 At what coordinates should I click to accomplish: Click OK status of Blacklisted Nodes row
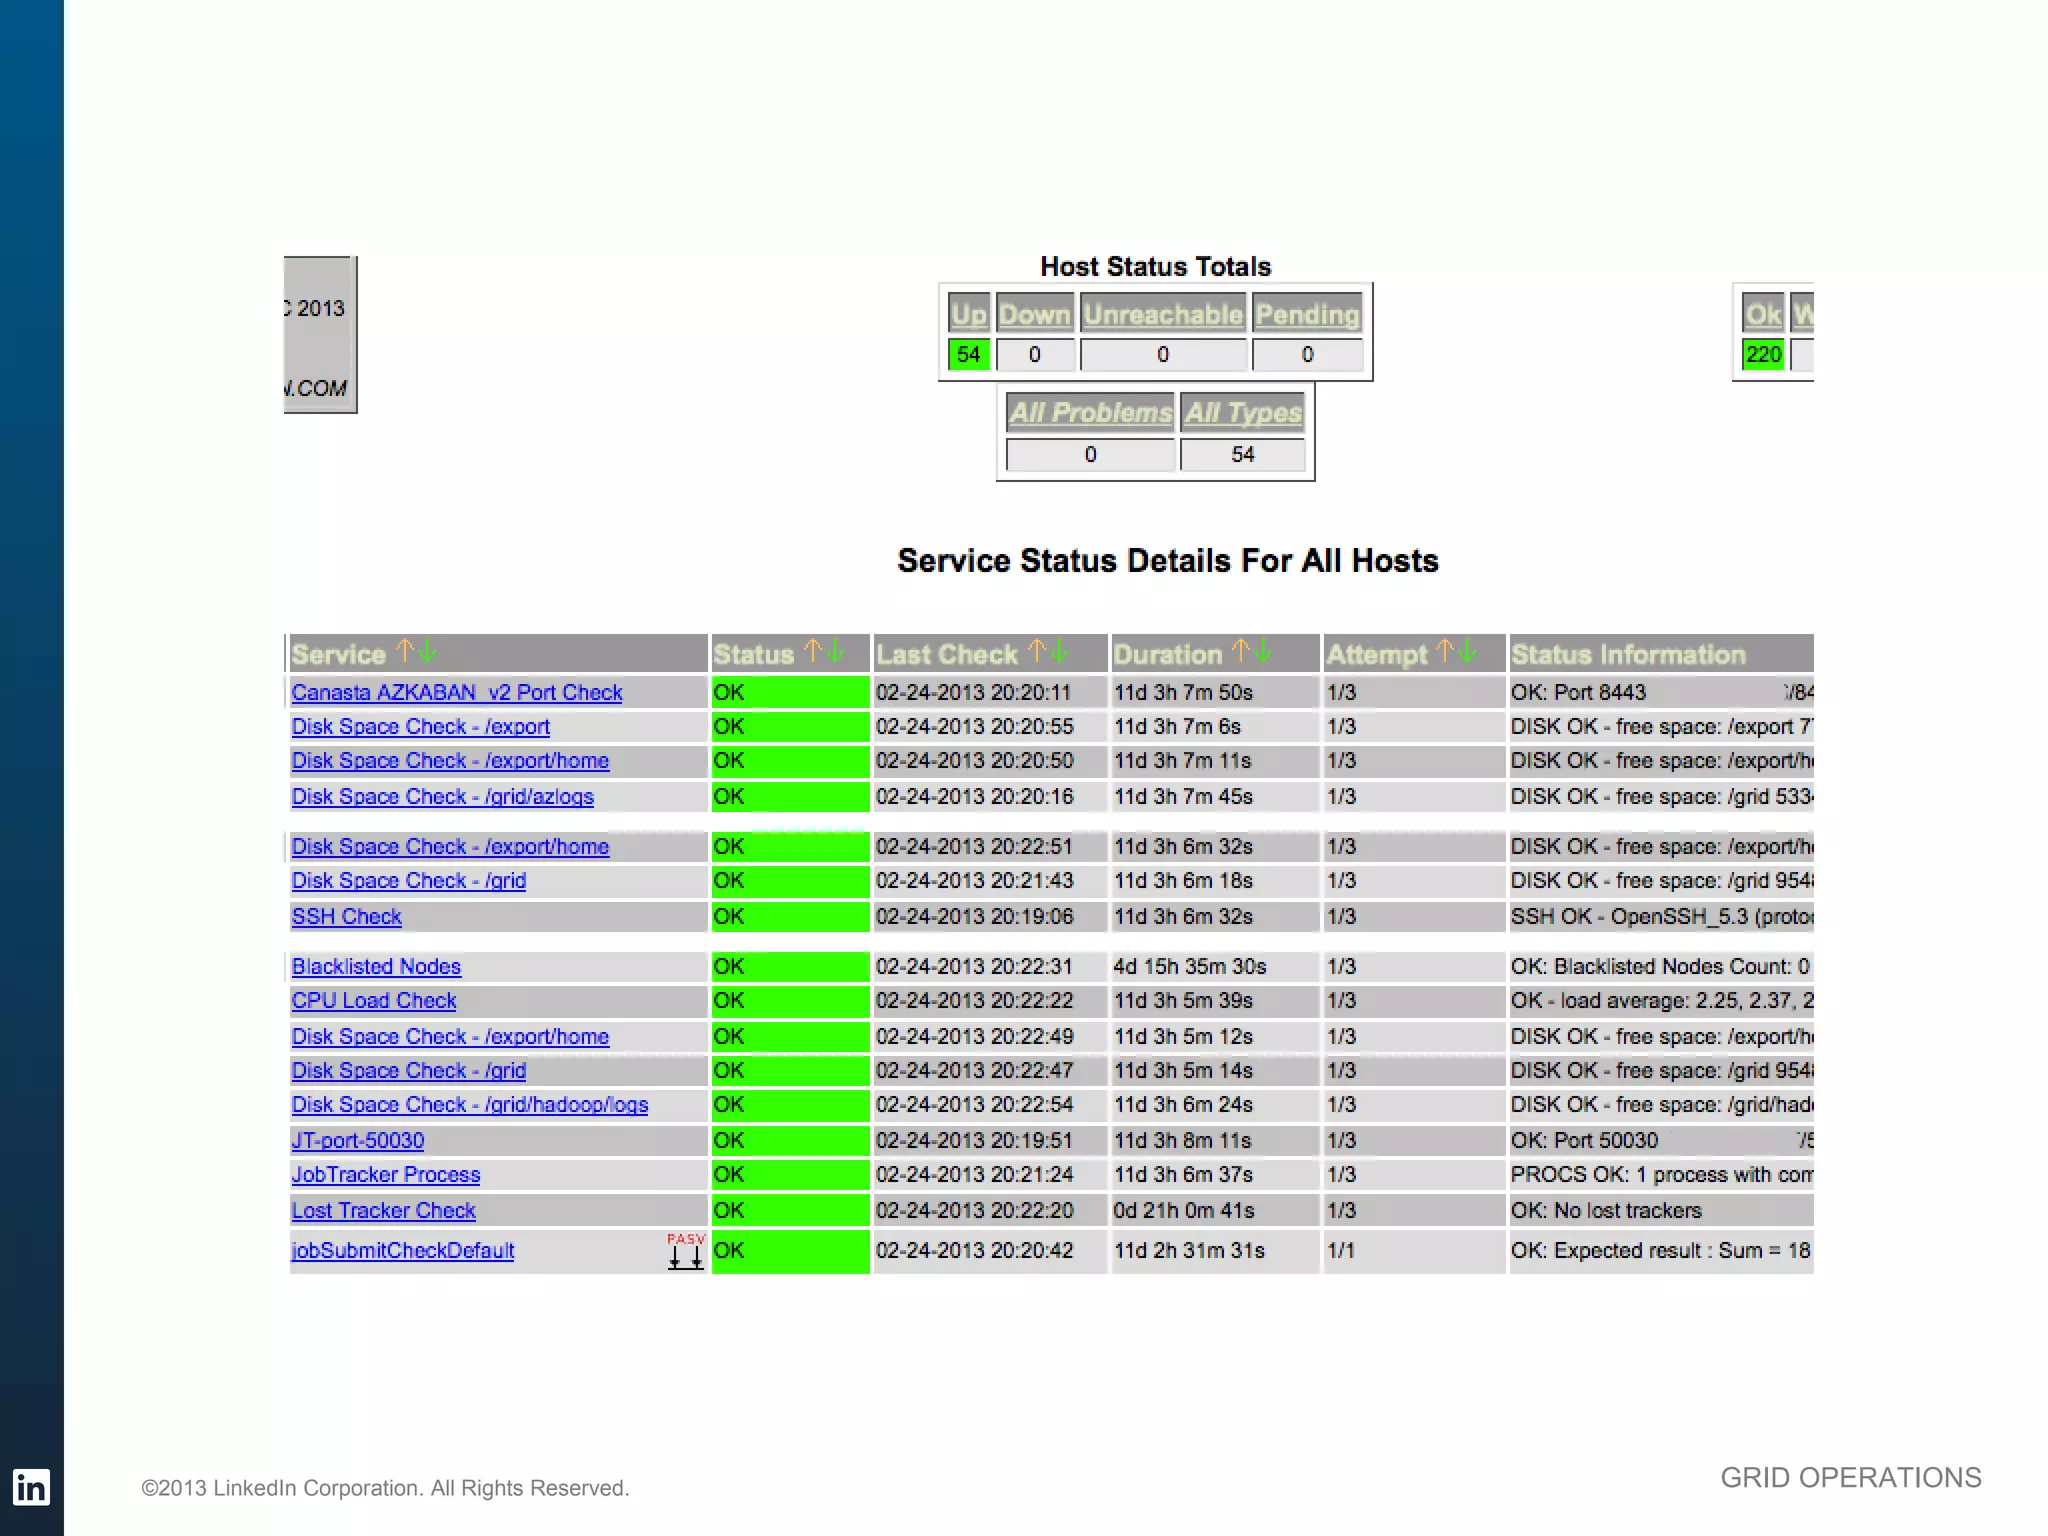click(x=790, y=966)
